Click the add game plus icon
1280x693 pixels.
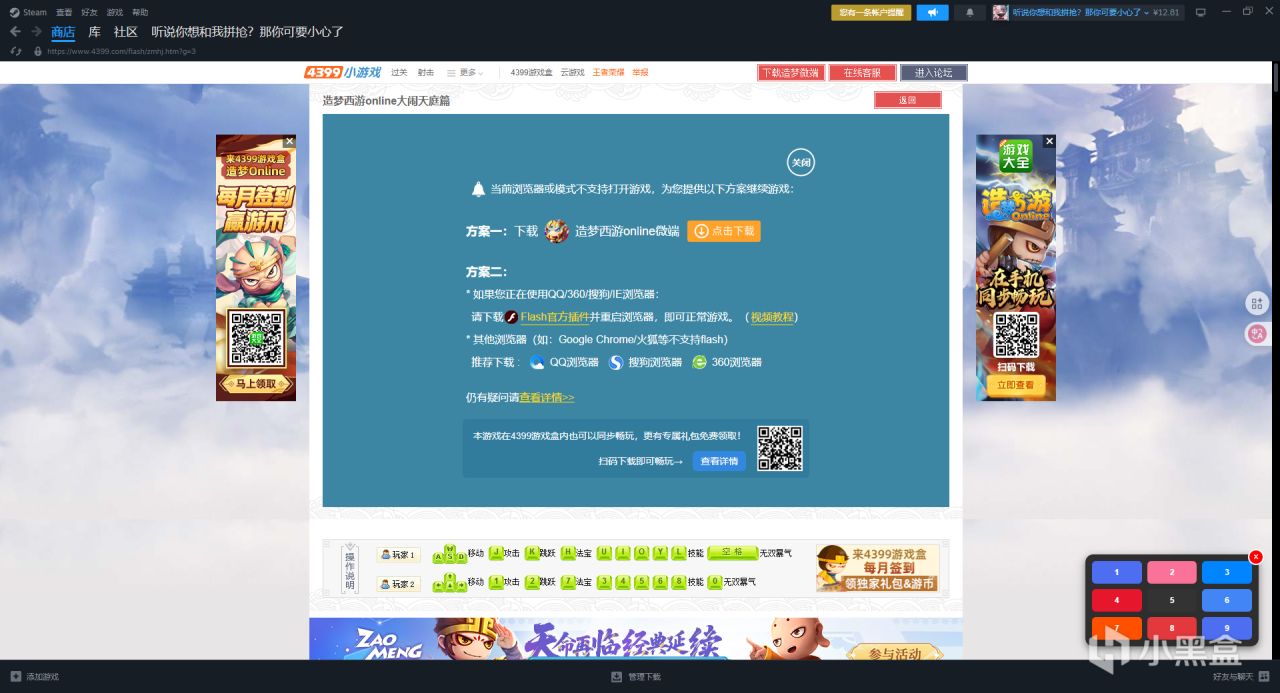[15, 677]
